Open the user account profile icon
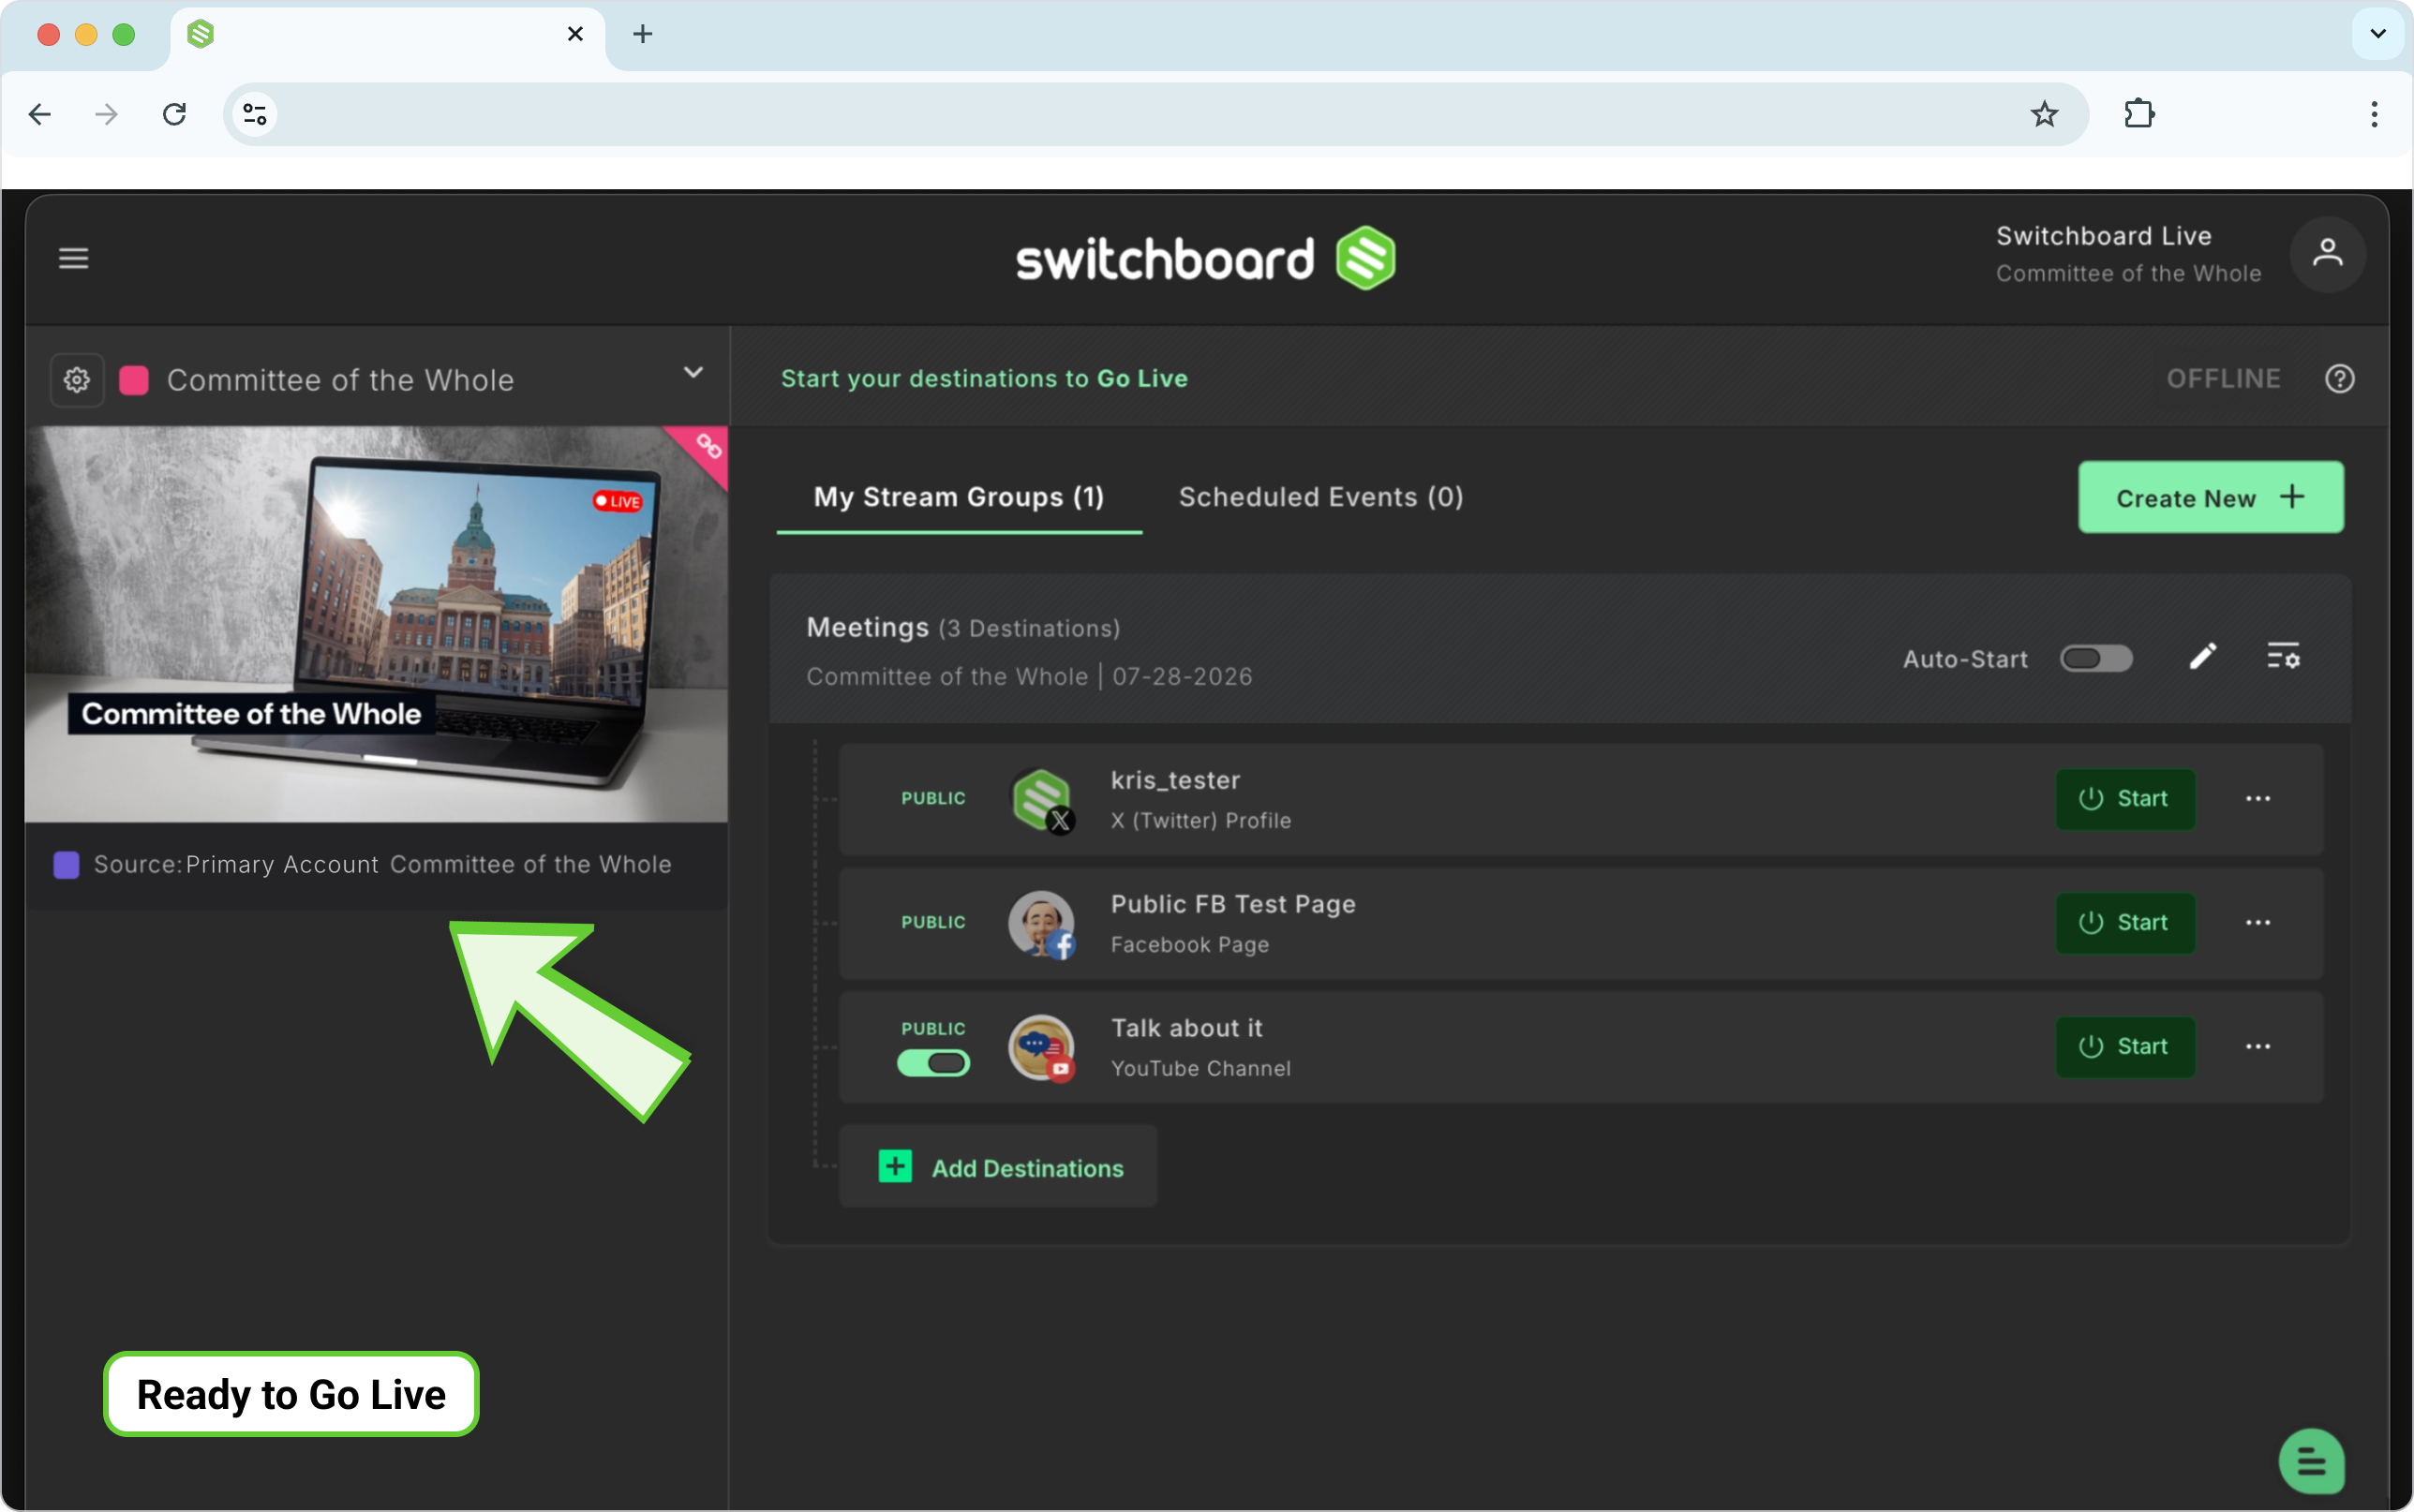Viewport: 2414px width, 1512px height. coord(2327,254)
